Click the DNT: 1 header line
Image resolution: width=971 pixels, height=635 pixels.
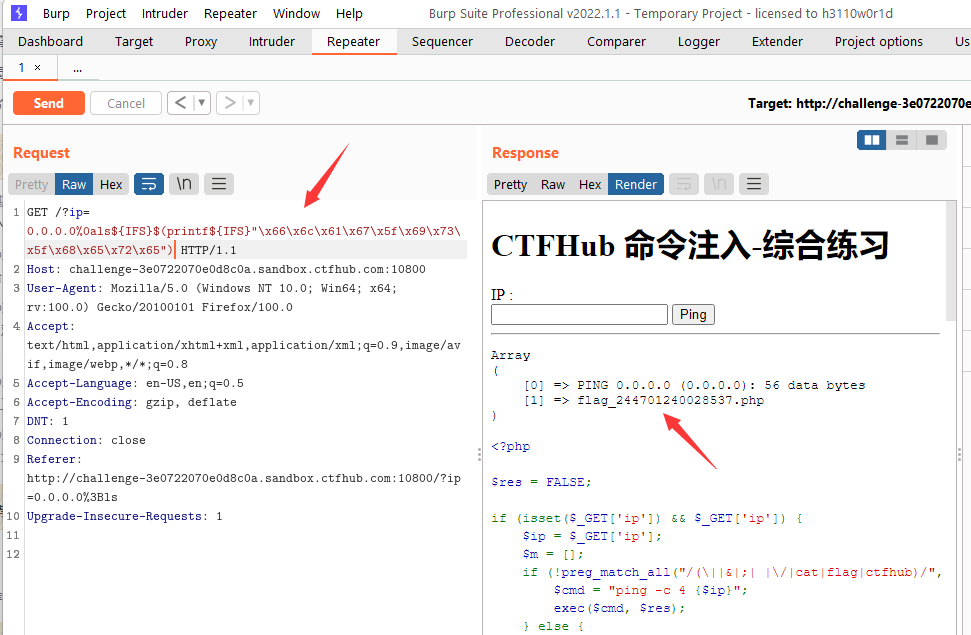point(48,421)
